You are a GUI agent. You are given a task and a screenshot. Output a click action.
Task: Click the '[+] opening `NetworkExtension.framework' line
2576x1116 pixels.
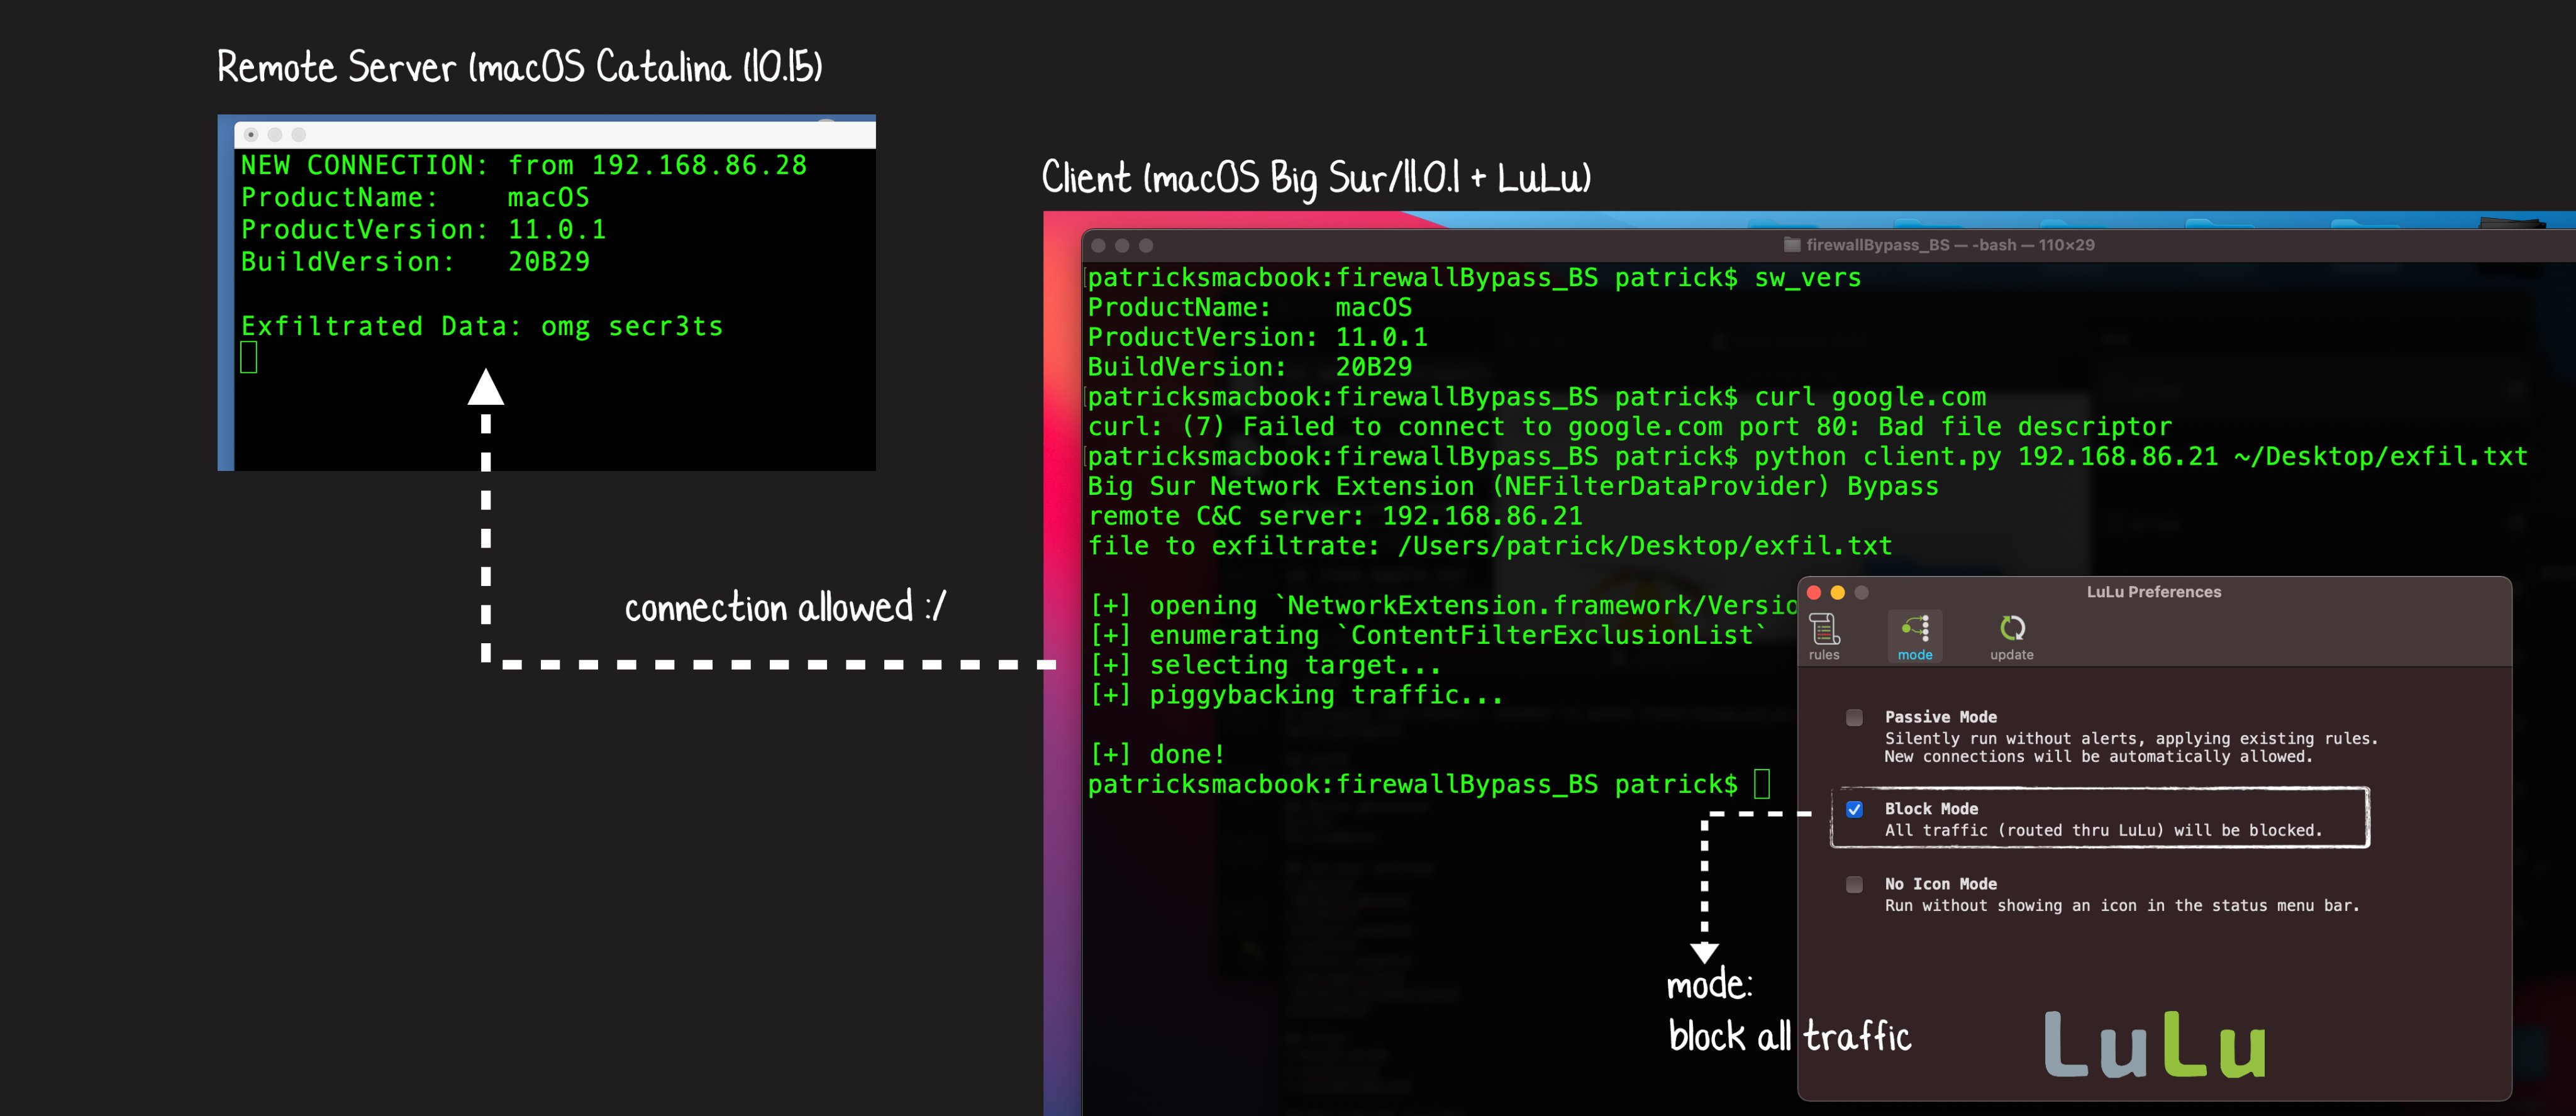[x=1443, y=606]
